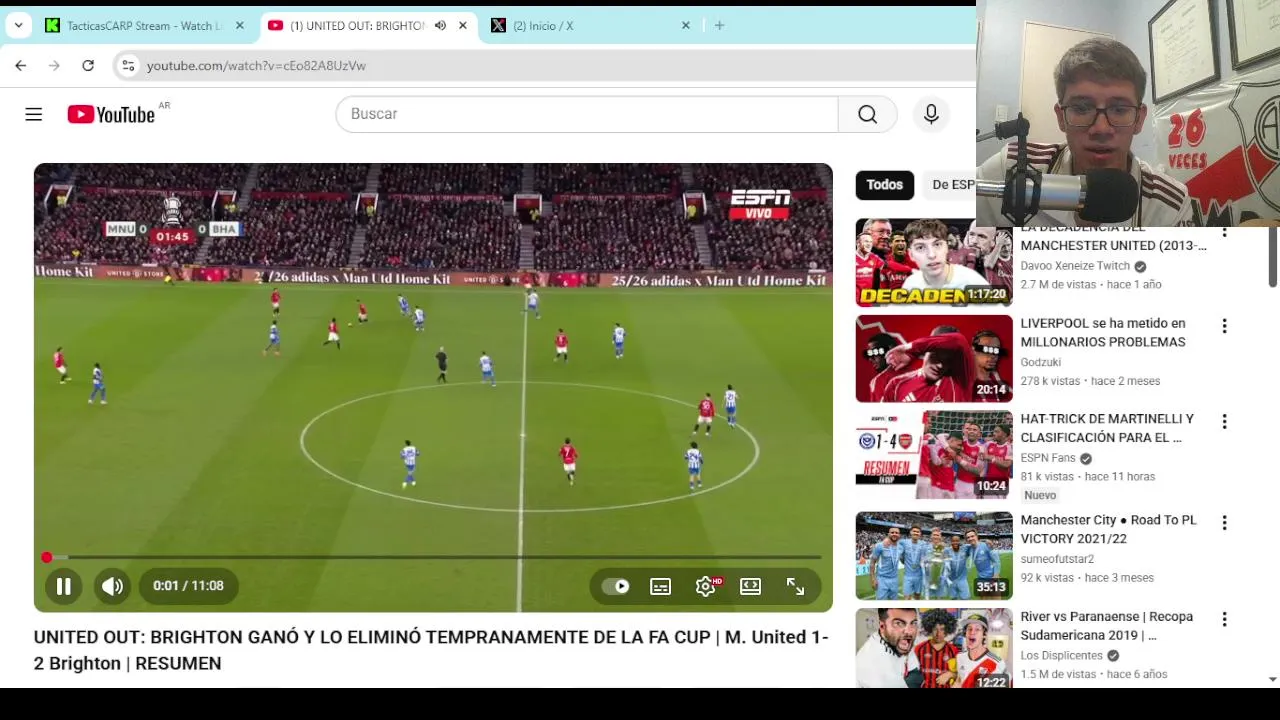Reload the current page
Screen dimensions: 1280x720
point(88,65)
